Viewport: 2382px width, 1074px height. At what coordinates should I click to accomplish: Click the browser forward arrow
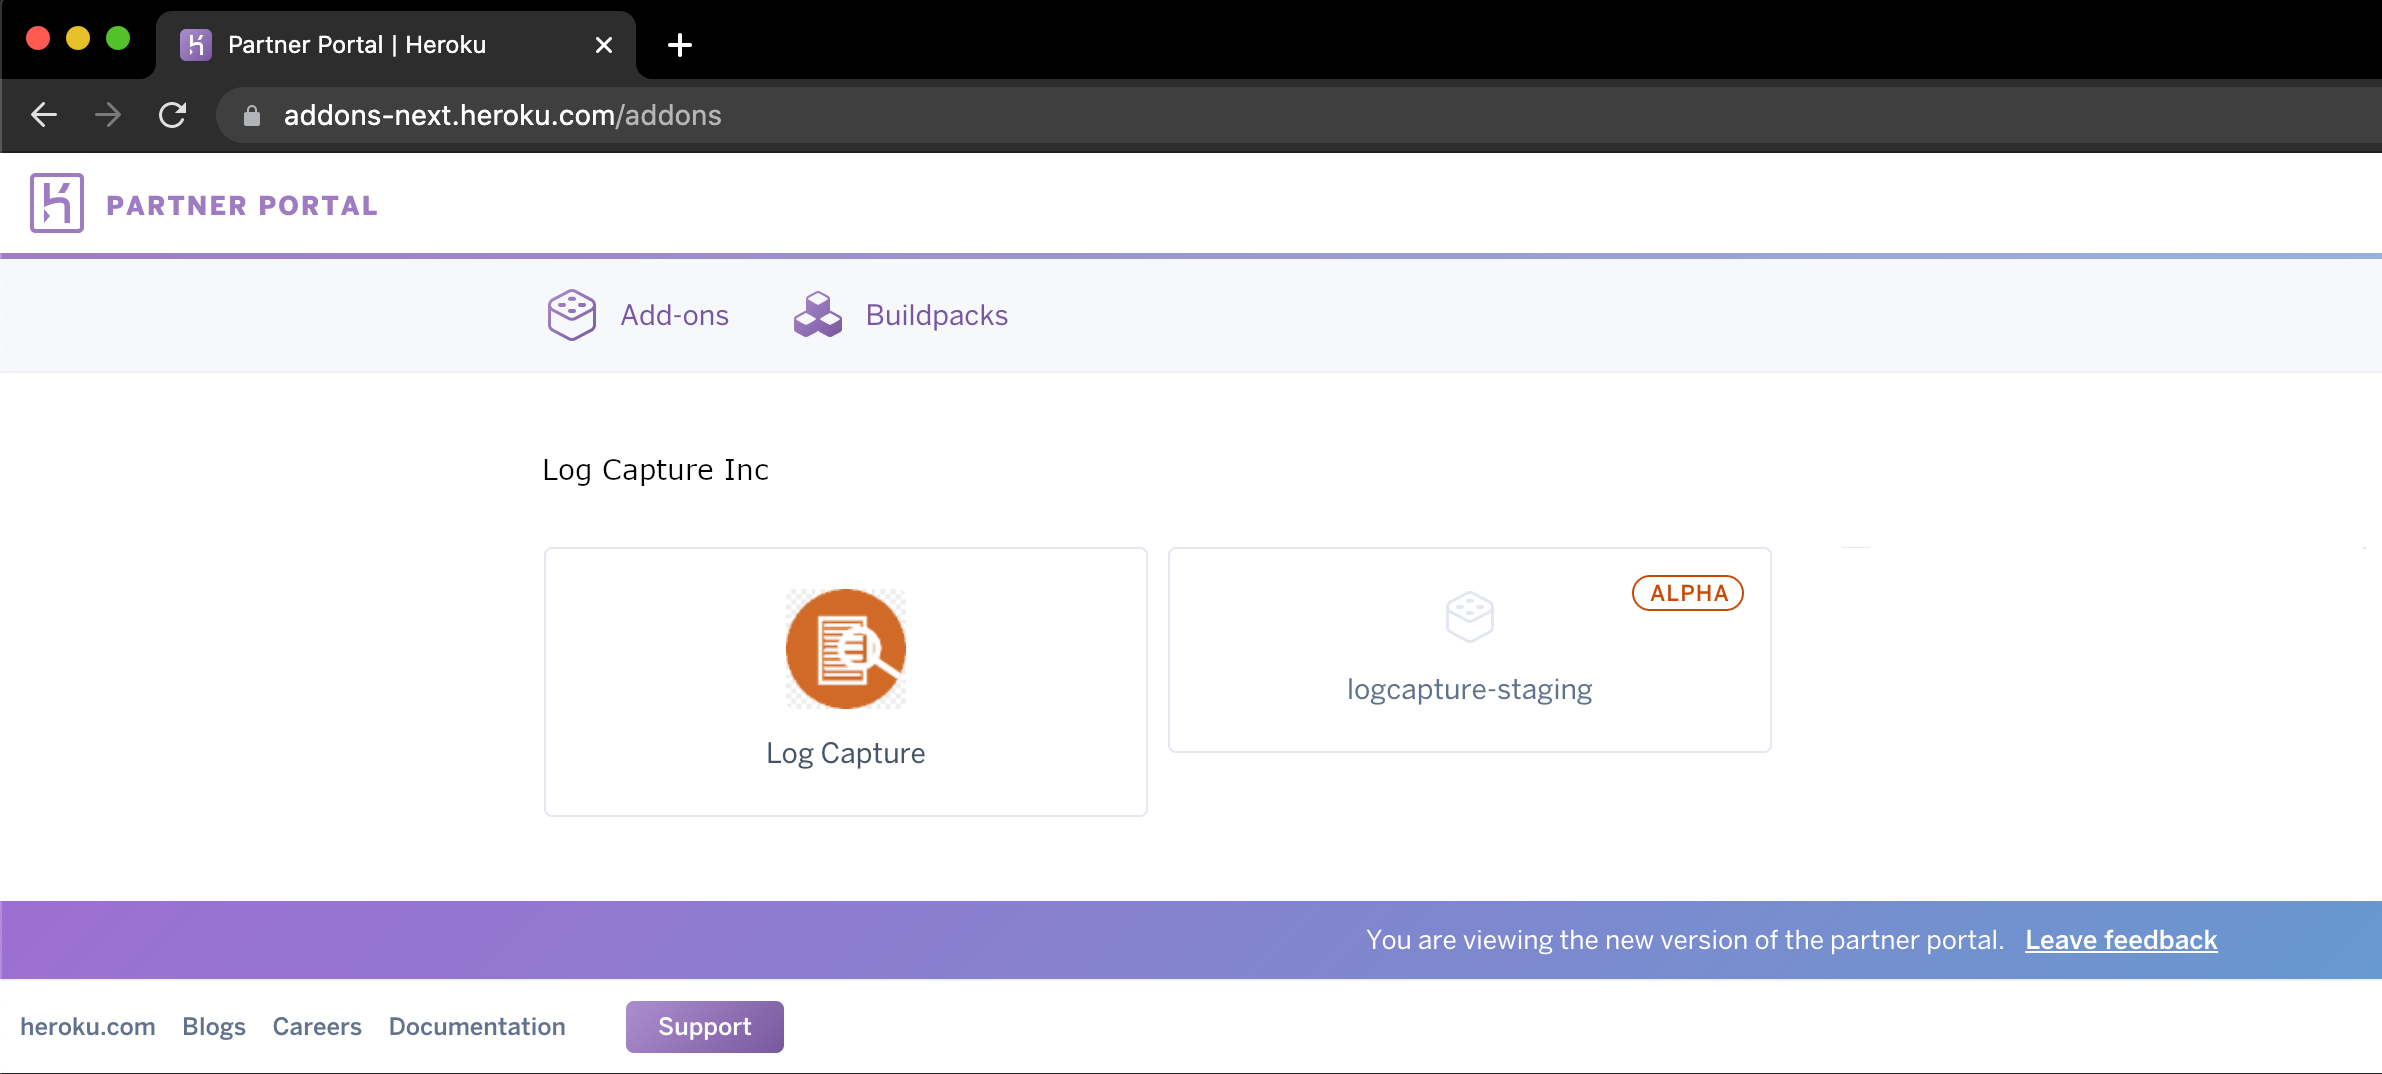[108, 115]
